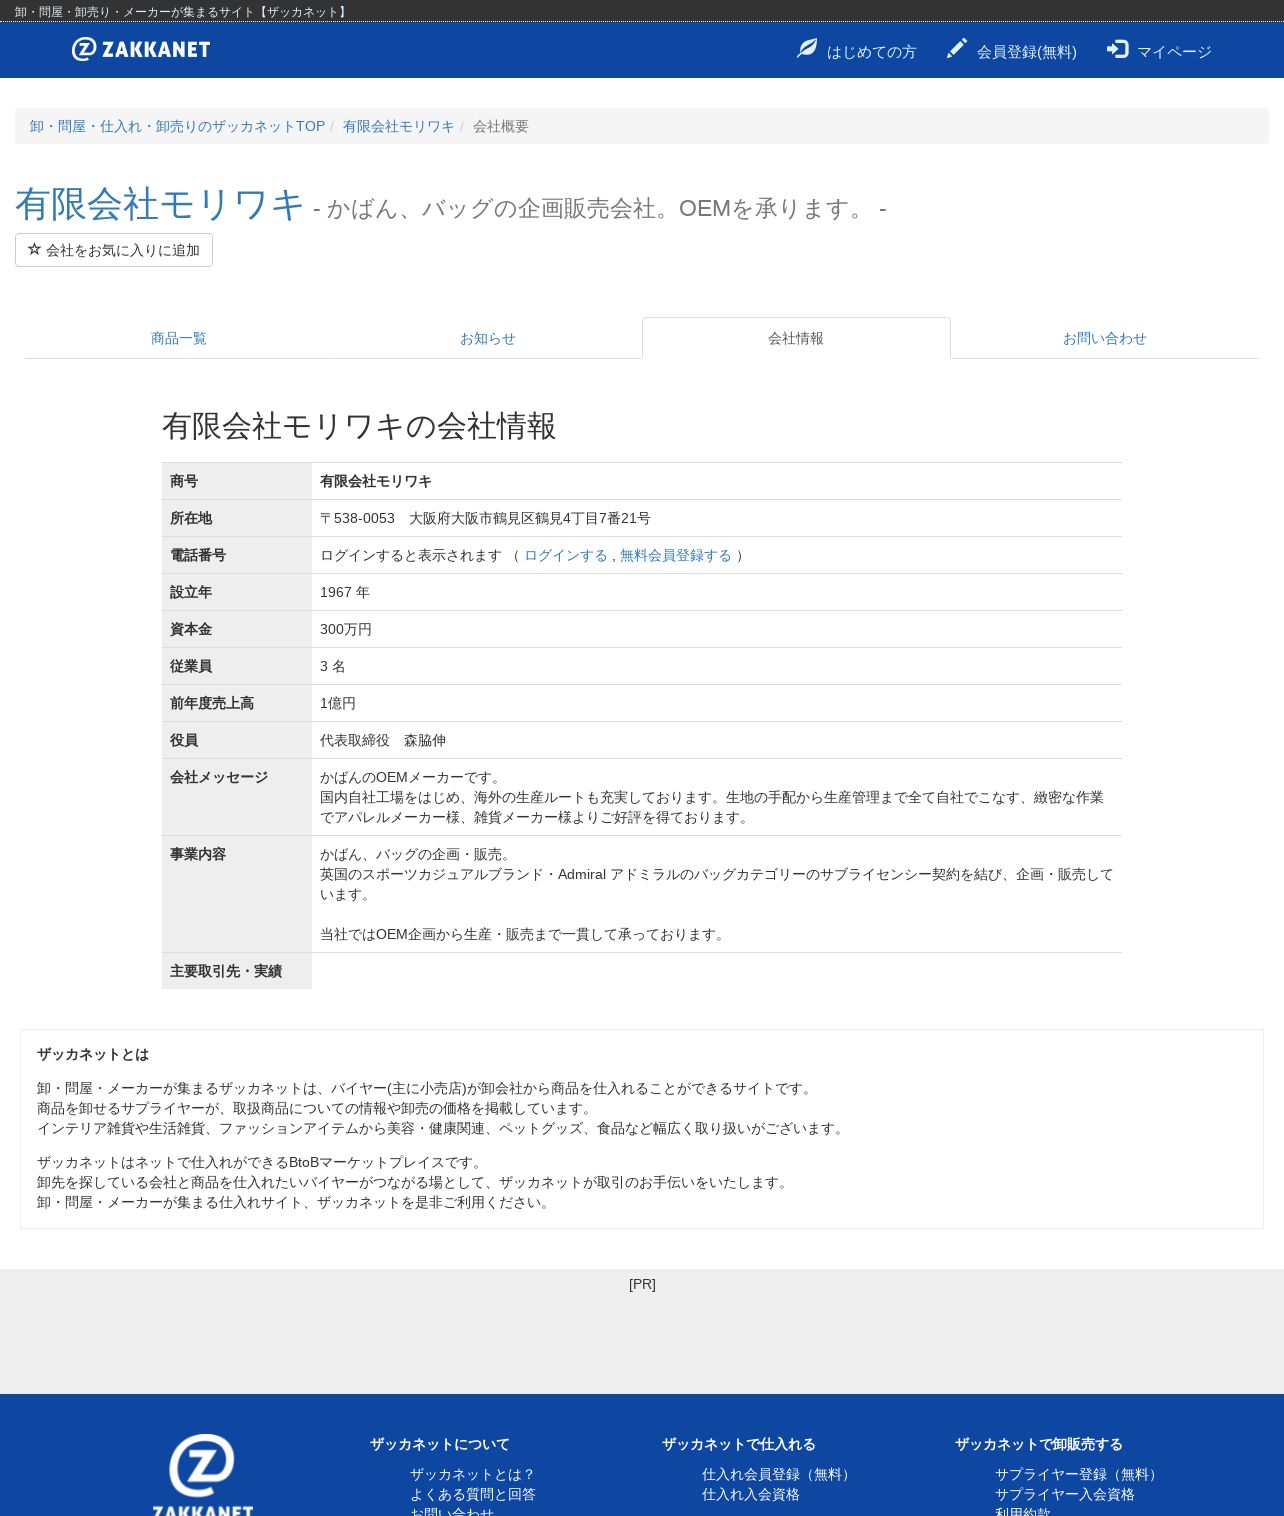This screenshot has width=1284, height=1516.
Task: Click the ザッカネットとは heading
Action: pyautogui.click(x=93, y=1054)
